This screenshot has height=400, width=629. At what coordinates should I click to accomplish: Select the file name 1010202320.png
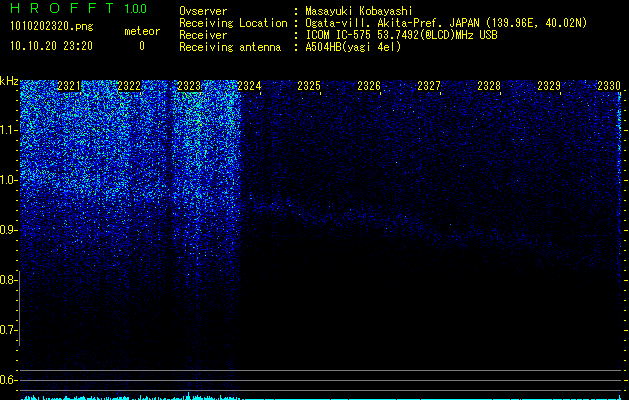tap(52, 26)
